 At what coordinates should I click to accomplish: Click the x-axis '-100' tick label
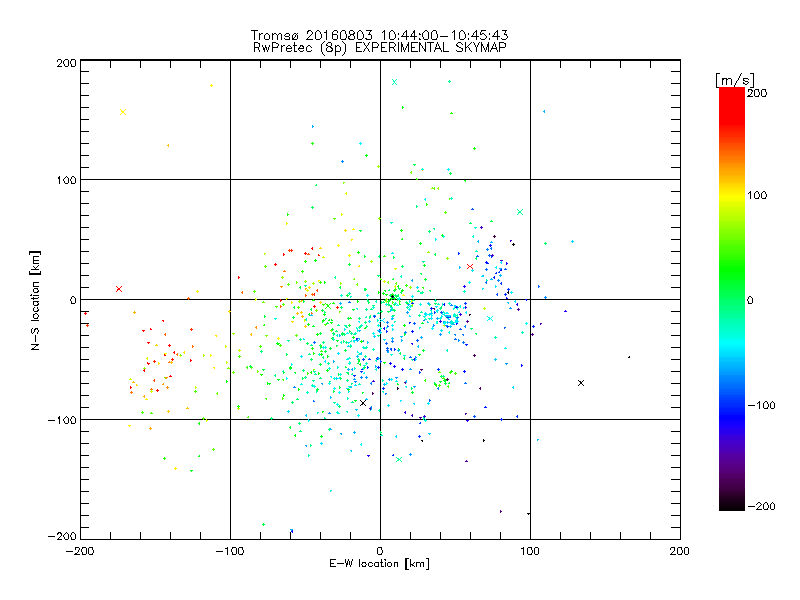tap(230, 551)
